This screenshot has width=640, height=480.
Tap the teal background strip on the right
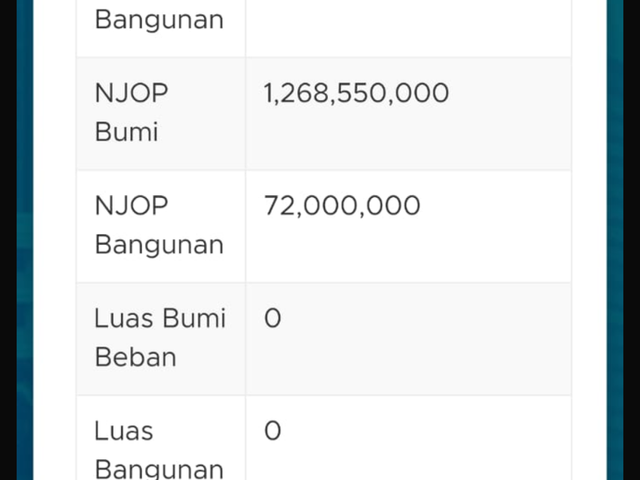click(615, 240)
